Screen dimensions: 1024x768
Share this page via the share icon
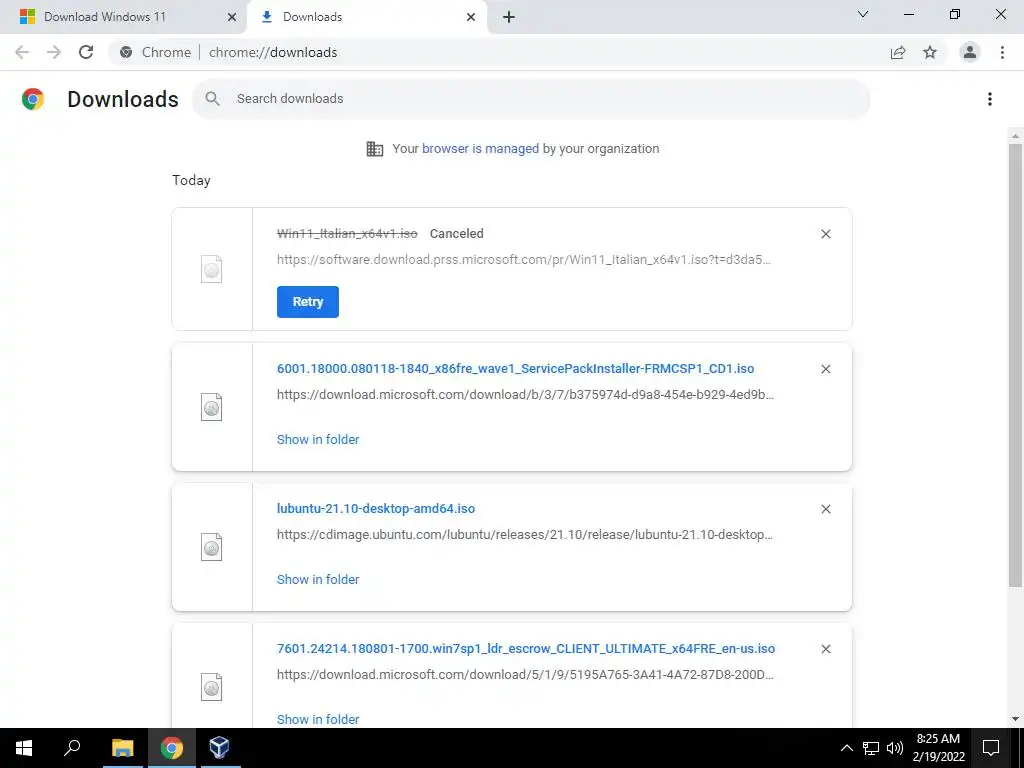click(x=898, y=52)
